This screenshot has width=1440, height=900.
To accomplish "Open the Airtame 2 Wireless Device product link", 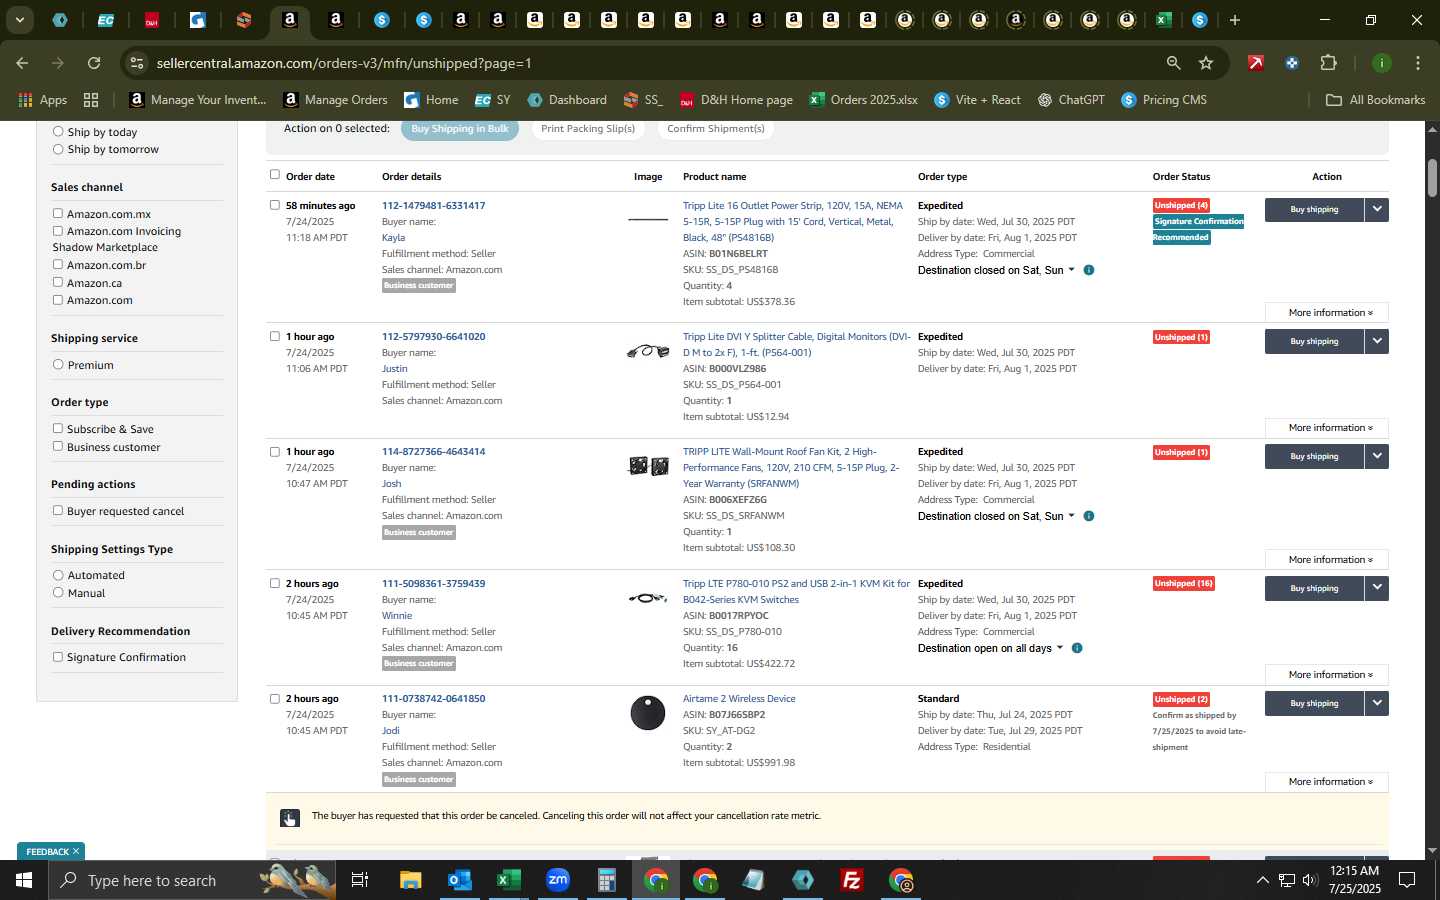I will tap(739, 699).
